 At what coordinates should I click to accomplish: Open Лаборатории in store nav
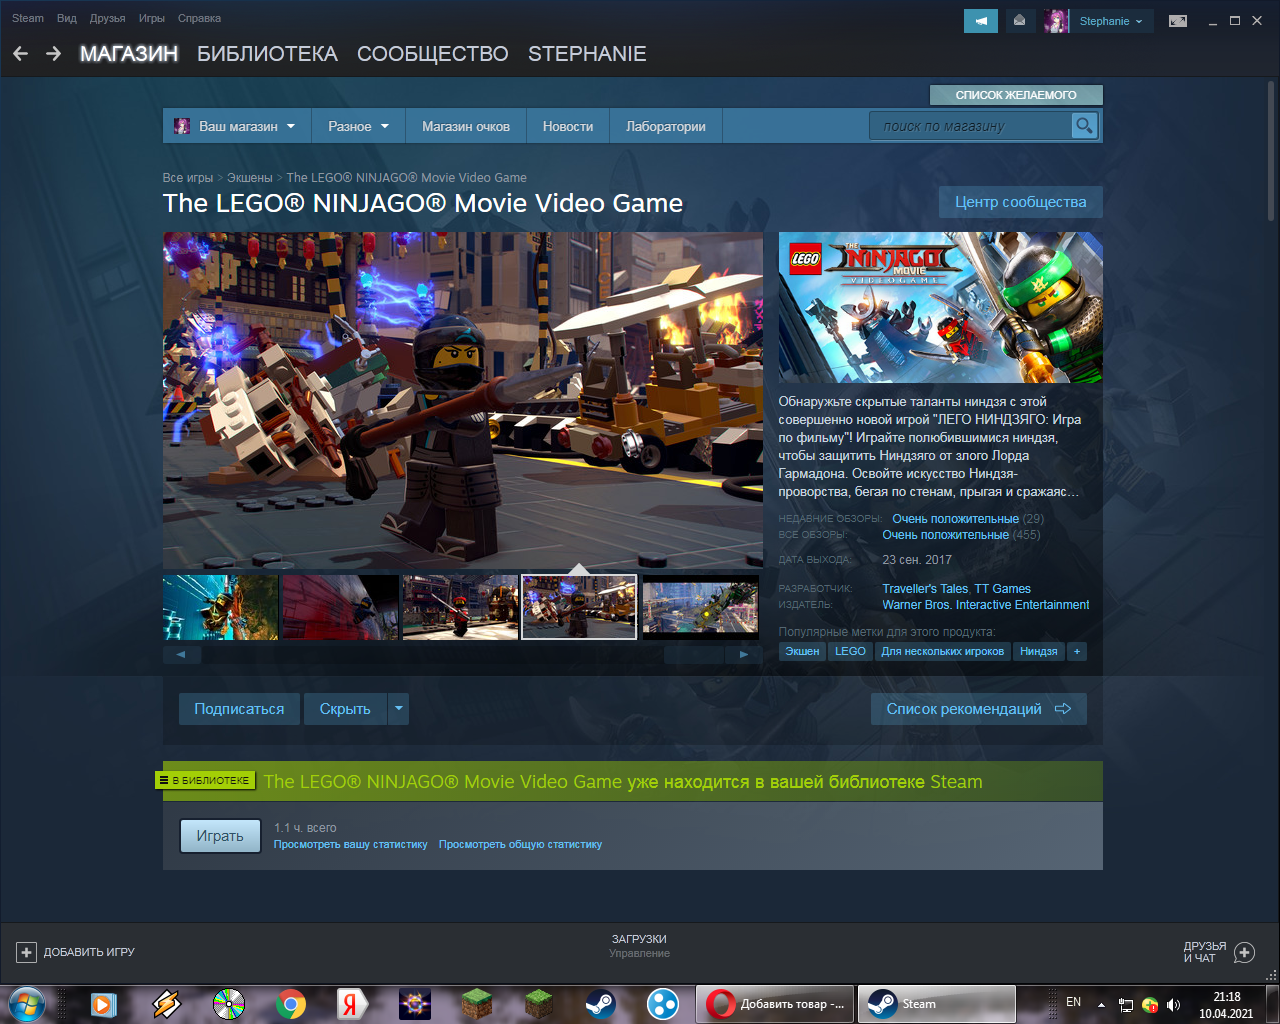coord(666,126)
